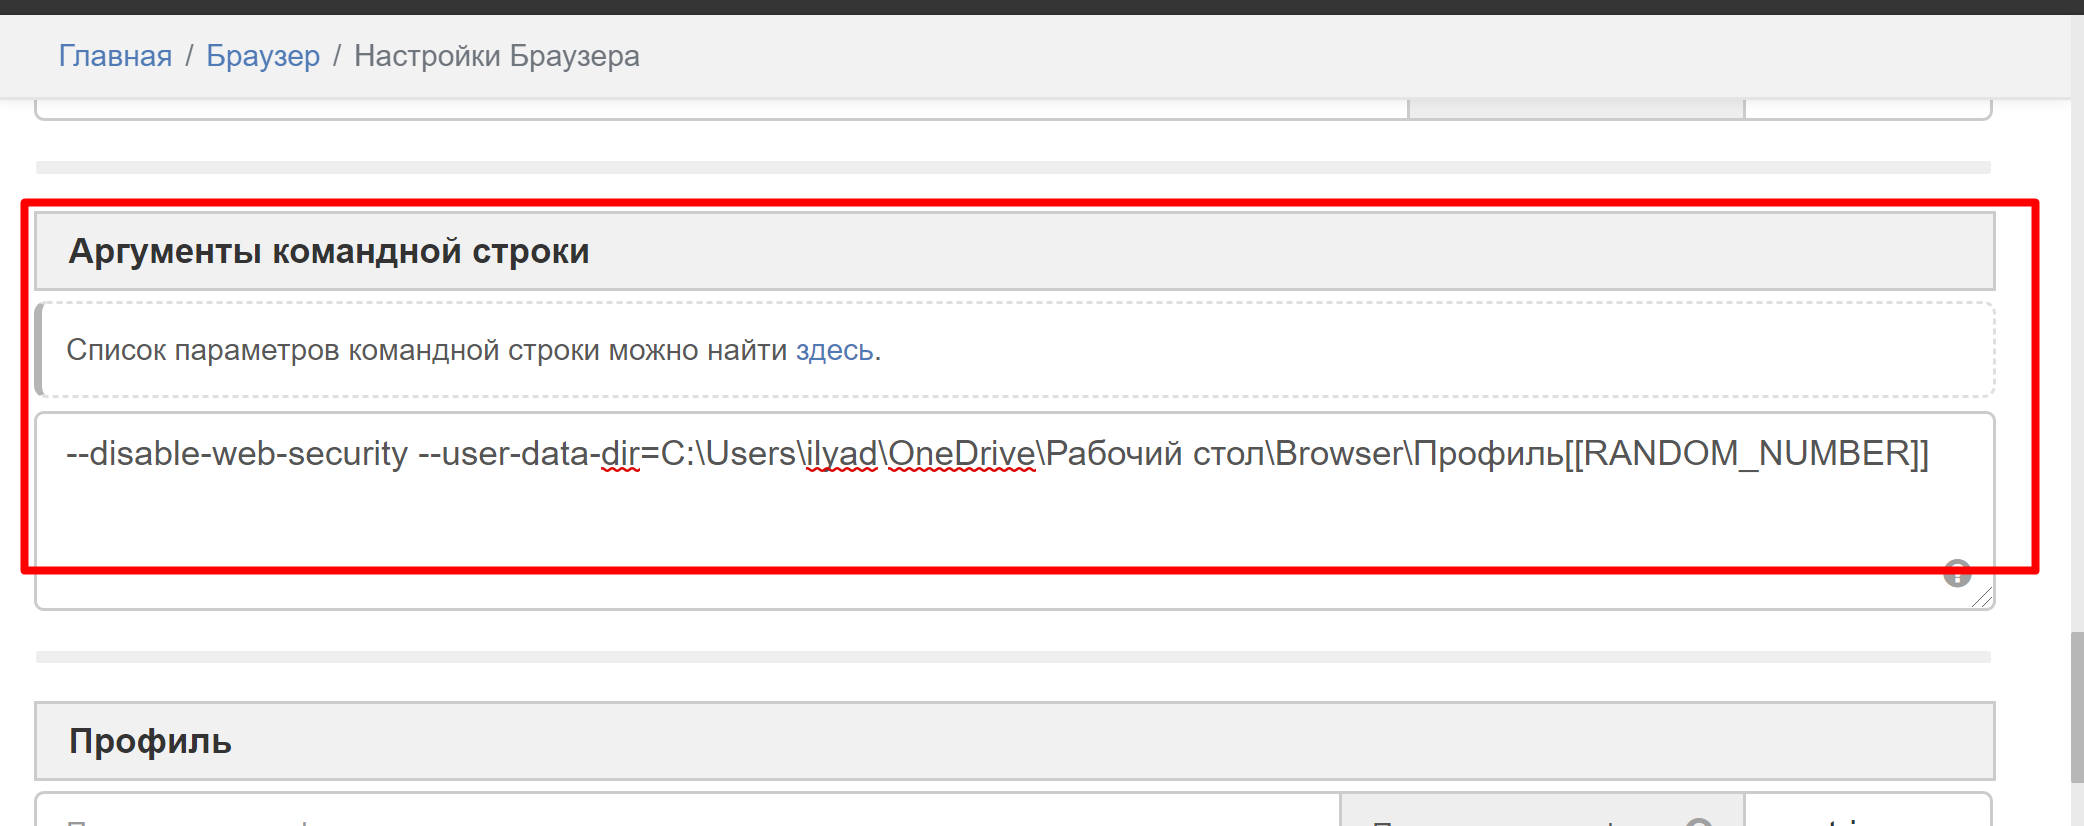Screen dimensions: 2084x826
Task: Go to Главная in the breadcrumb
Action: (x=115, y=56)
